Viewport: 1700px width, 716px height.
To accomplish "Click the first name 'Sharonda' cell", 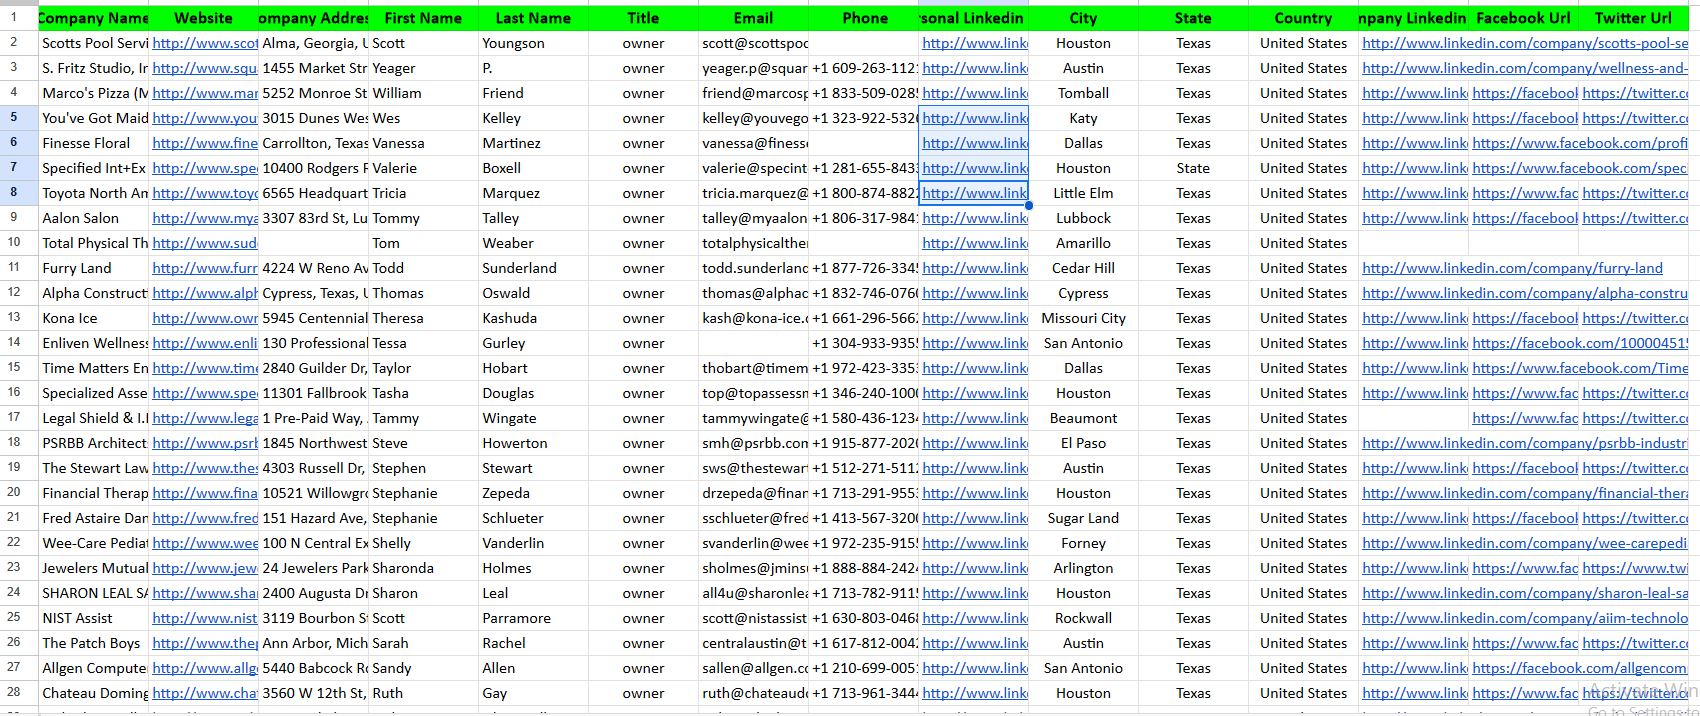I will [423, 568].
